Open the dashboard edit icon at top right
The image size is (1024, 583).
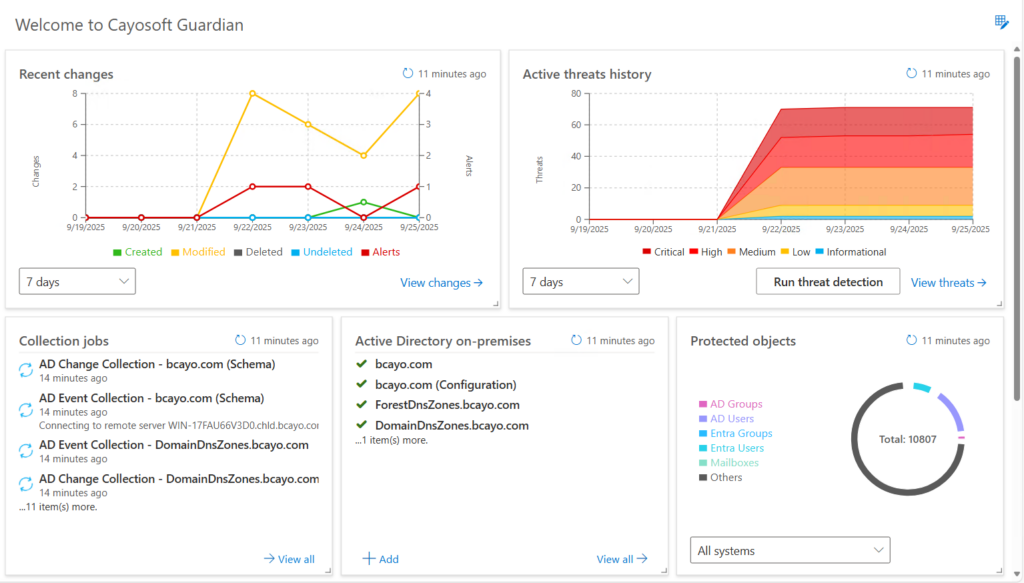click(1001, 22)
